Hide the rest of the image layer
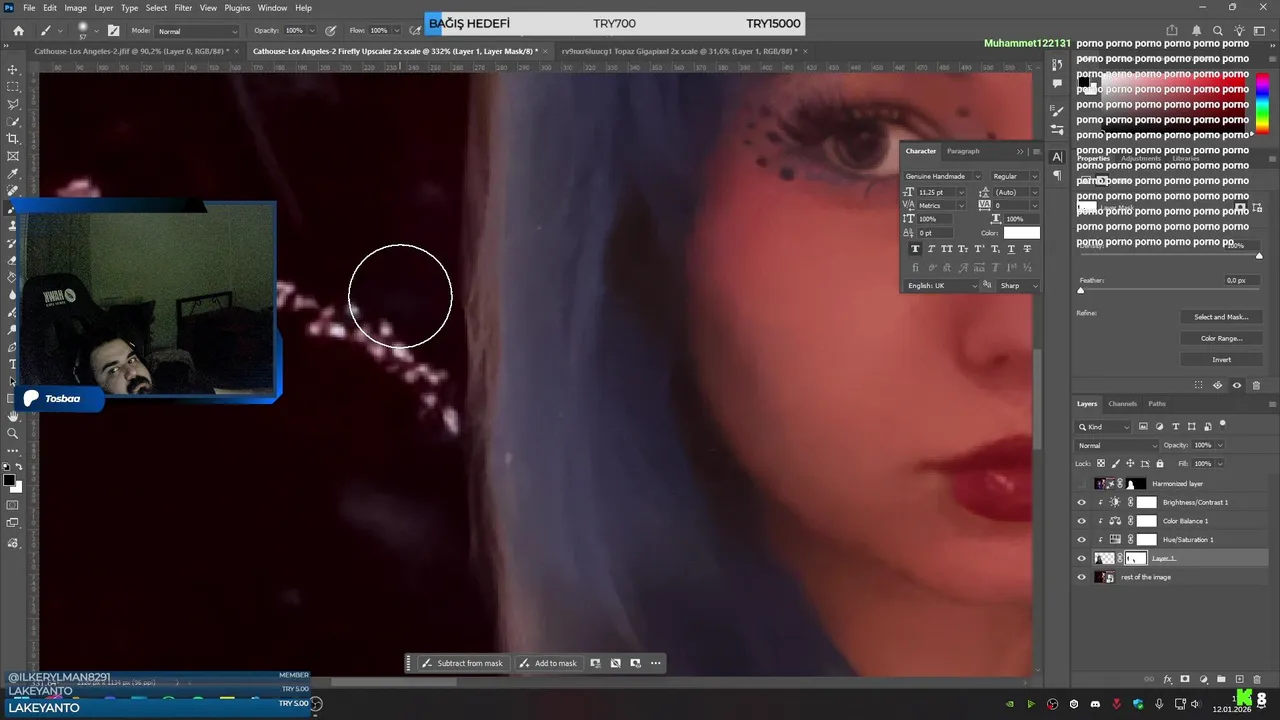 (1081, 577)
